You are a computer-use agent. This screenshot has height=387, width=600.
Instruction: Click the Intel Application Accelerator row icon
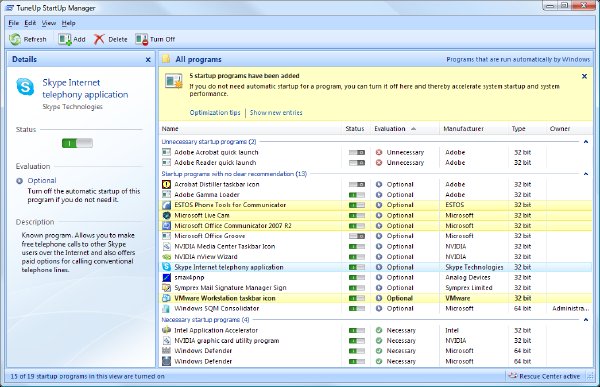tap(166, 330)
